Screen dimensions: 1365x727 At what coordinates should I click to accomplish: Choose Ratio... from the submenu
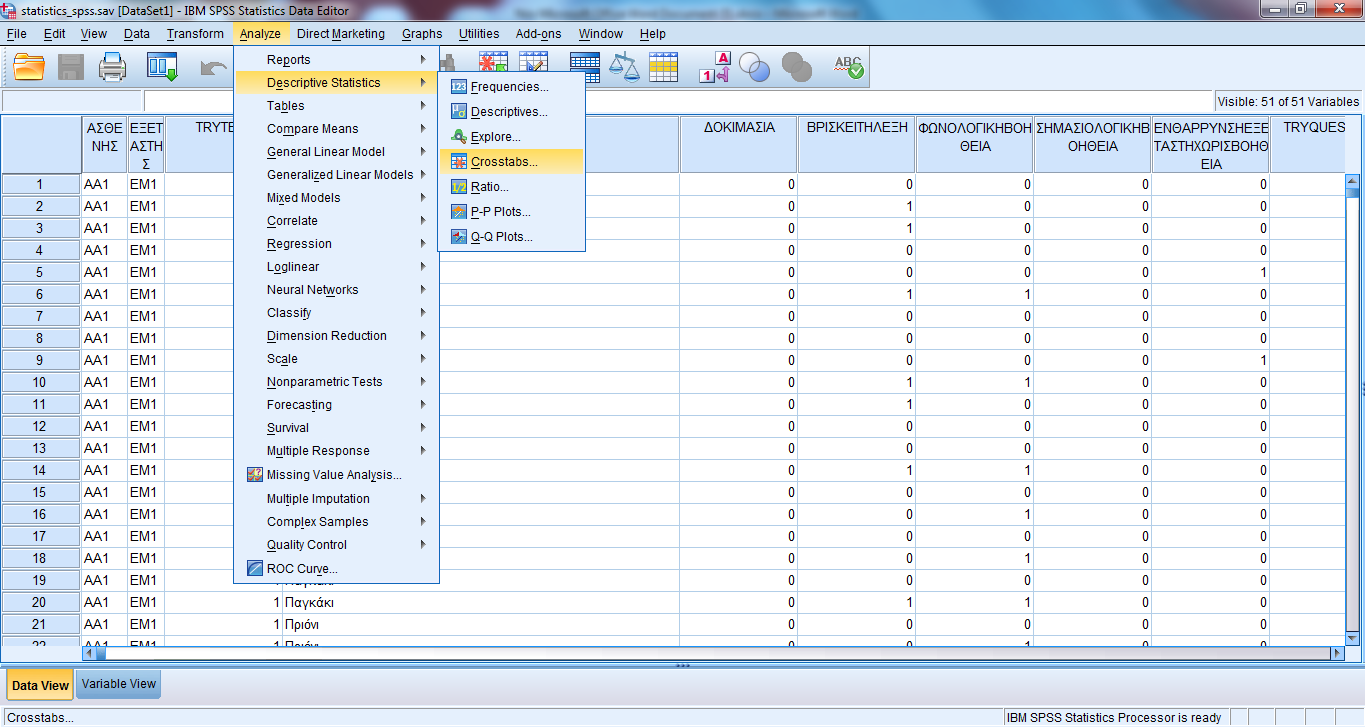point(511,187)
